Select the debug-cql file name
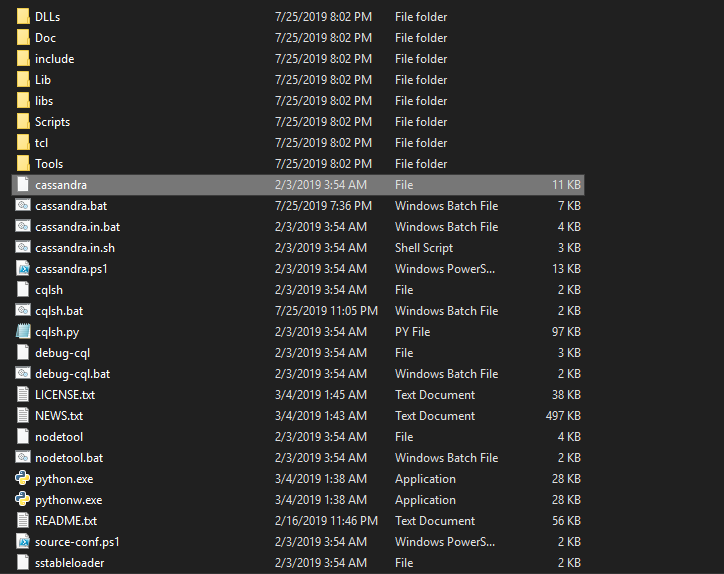Image resolution: width=724 pixels, height=574 pixels. (62, 353)
